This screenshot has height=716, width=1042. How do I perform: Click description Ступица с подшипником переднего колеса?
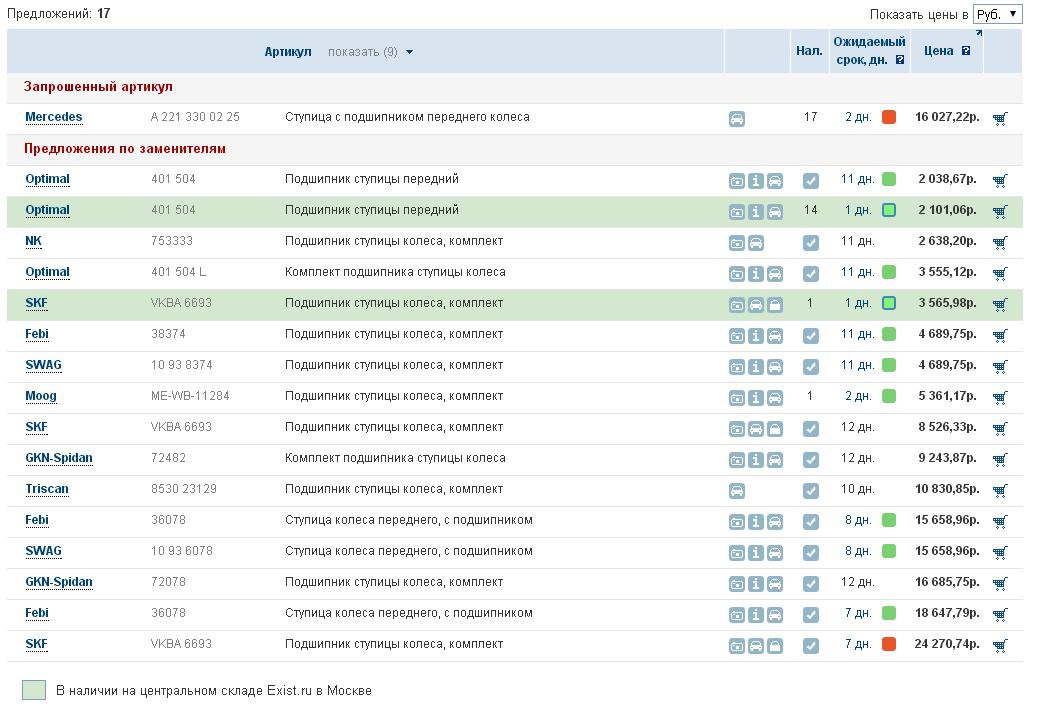[x=407, y=117]
